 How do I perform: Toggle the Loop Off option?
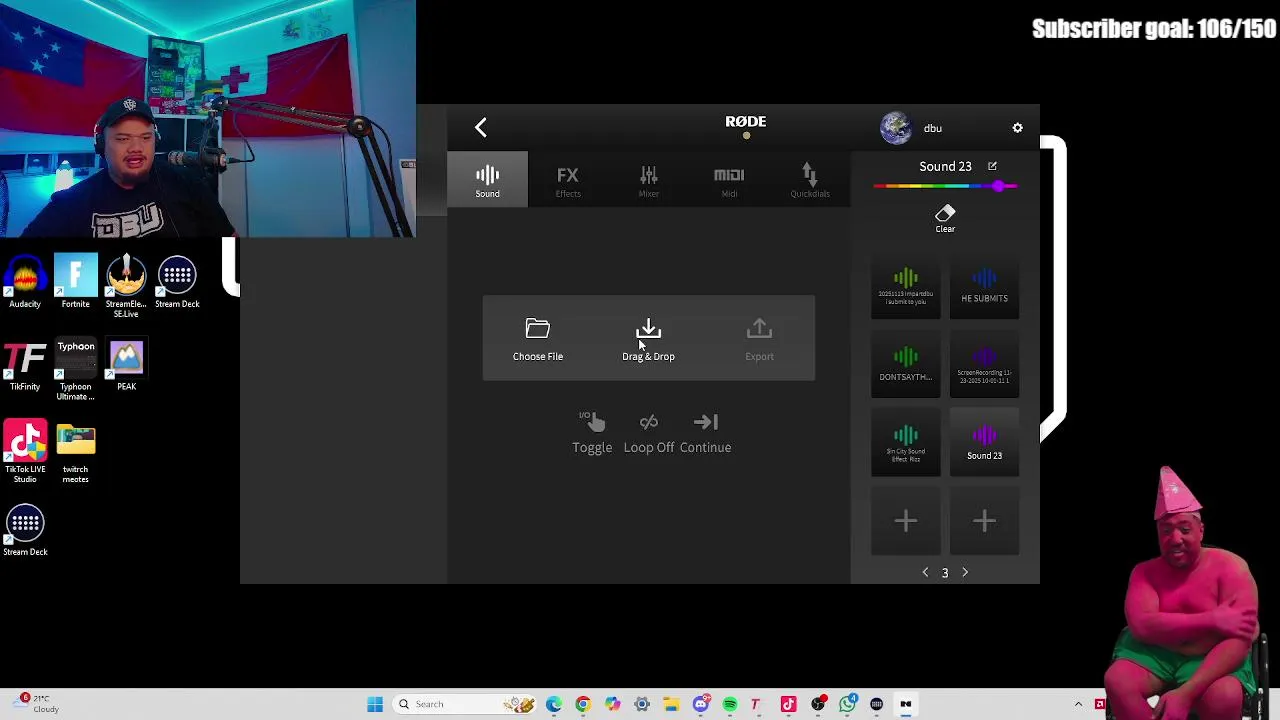649,433
